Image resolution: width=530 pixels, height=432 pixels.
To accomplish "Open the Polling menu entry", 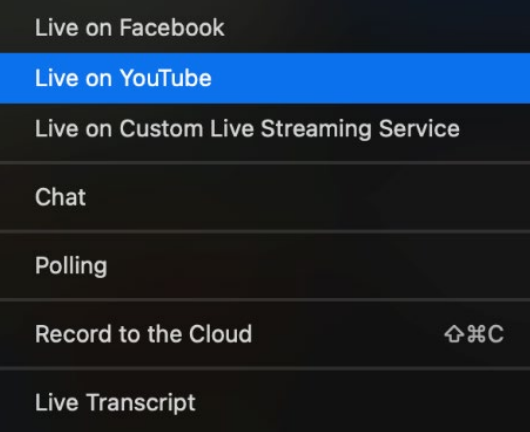I will coord(265,266).
